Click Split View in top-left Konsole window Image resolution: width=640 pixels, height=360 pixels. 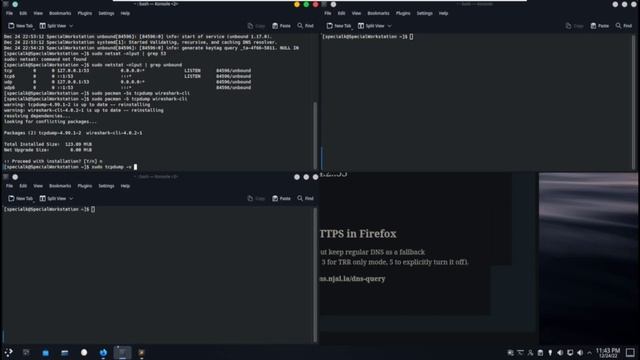tap(53, 26)
